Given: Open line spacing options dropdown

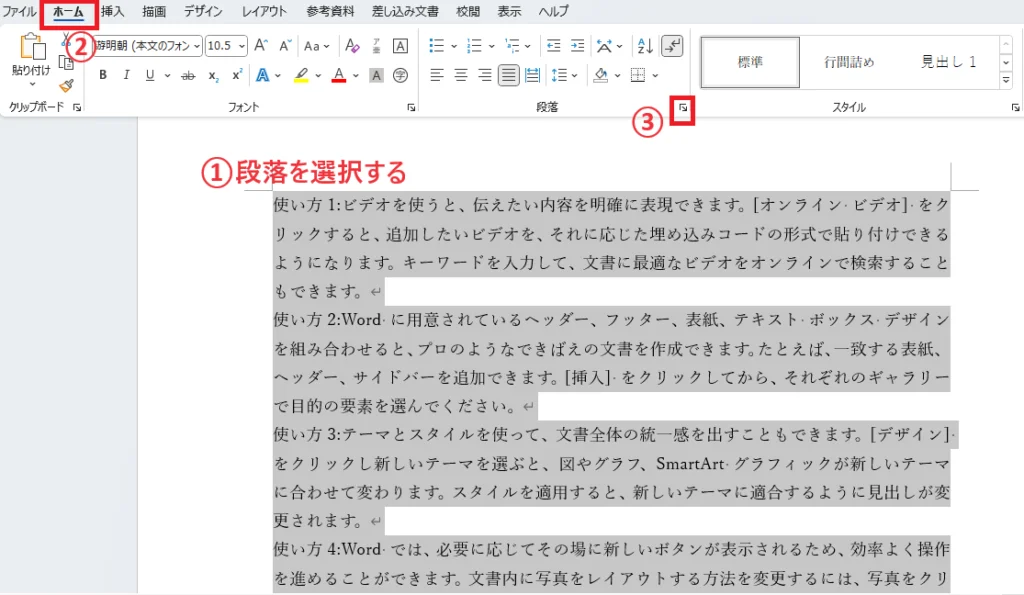Looking at the screenshot, I should (x=564, y=76).
